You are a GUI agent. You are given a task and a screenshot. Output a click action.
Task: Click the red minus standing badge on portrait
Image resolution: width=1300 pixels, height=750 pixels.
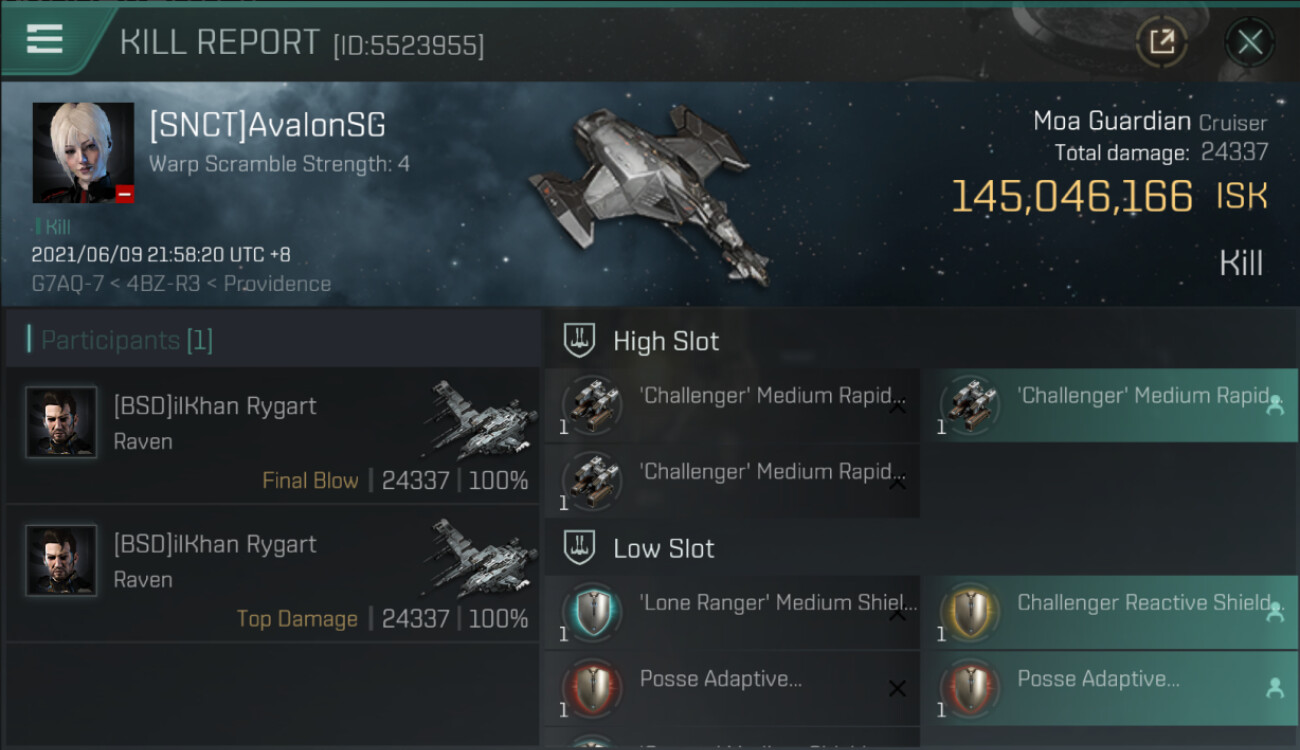[124, 194]
